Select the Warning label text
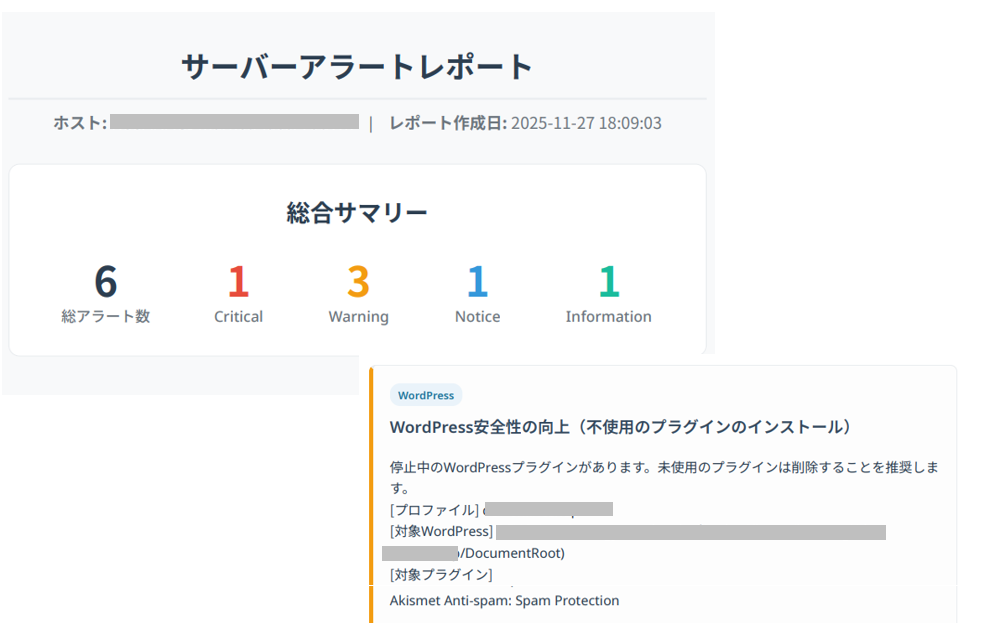 click(x=358, y=317)
